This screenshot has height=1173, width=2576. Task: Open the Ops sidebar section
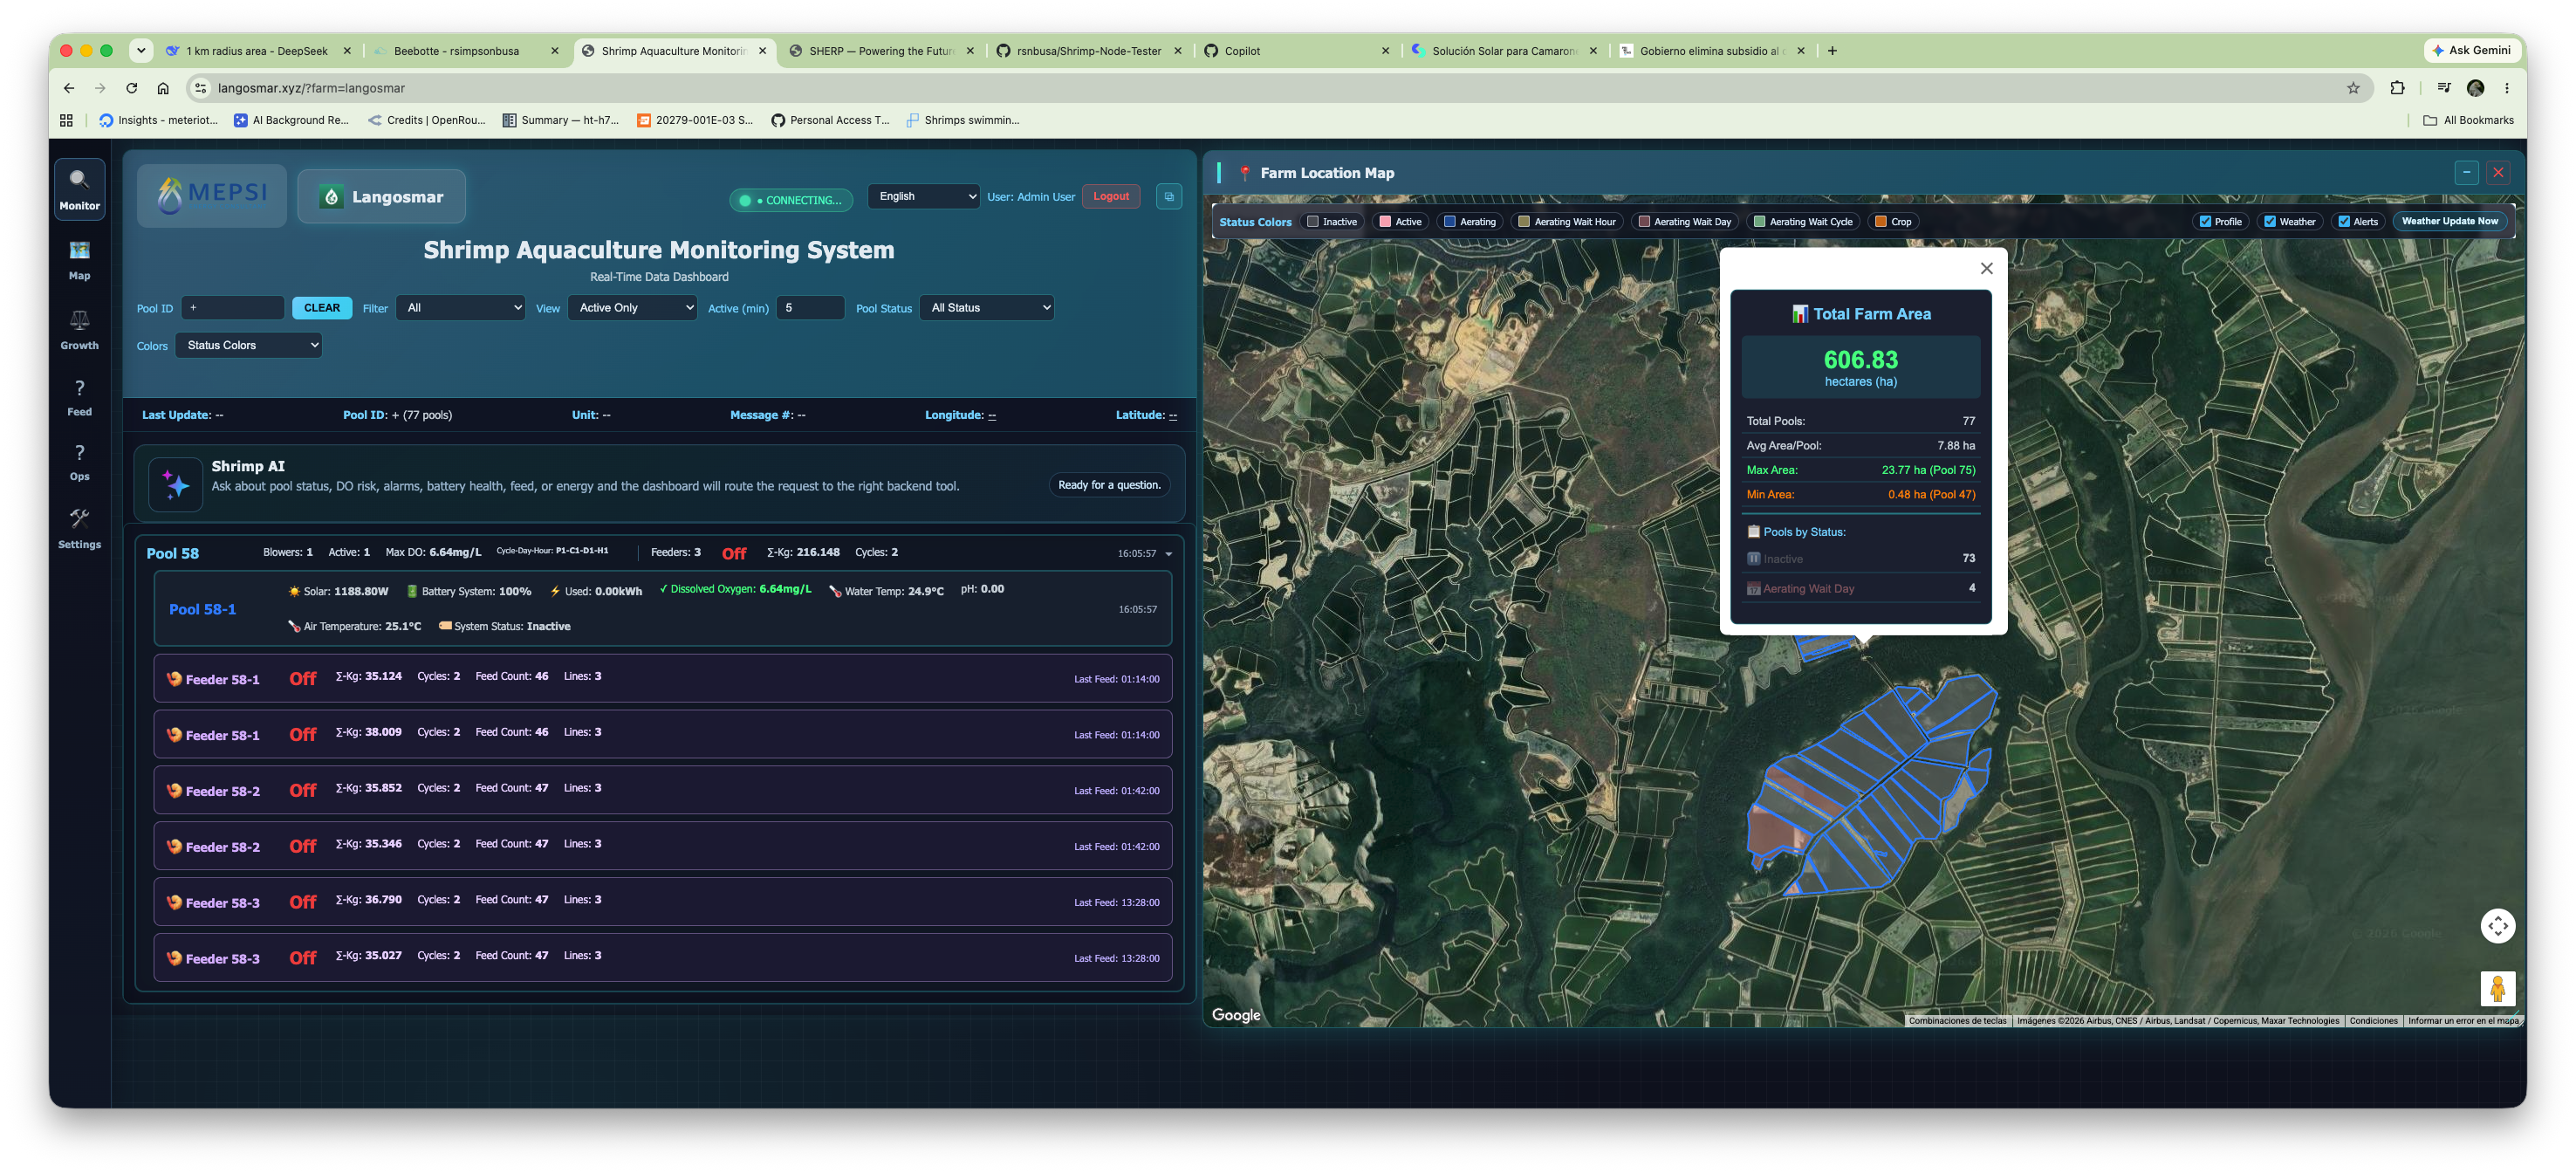pos(79,462)
